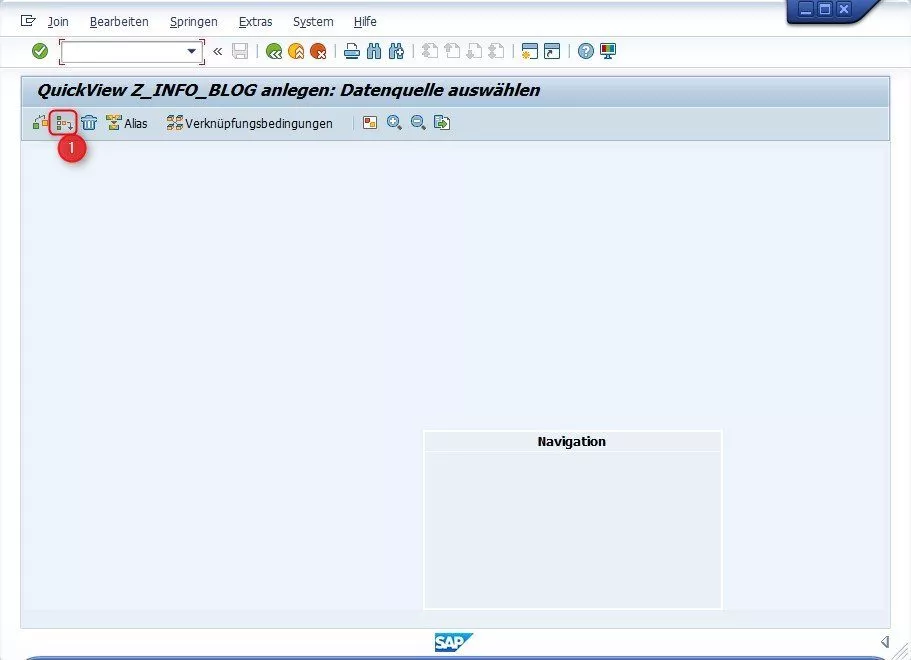This screenshot has height=660, width=911.
Task: Click the Save diskette icon
Action: coord(240,51)
